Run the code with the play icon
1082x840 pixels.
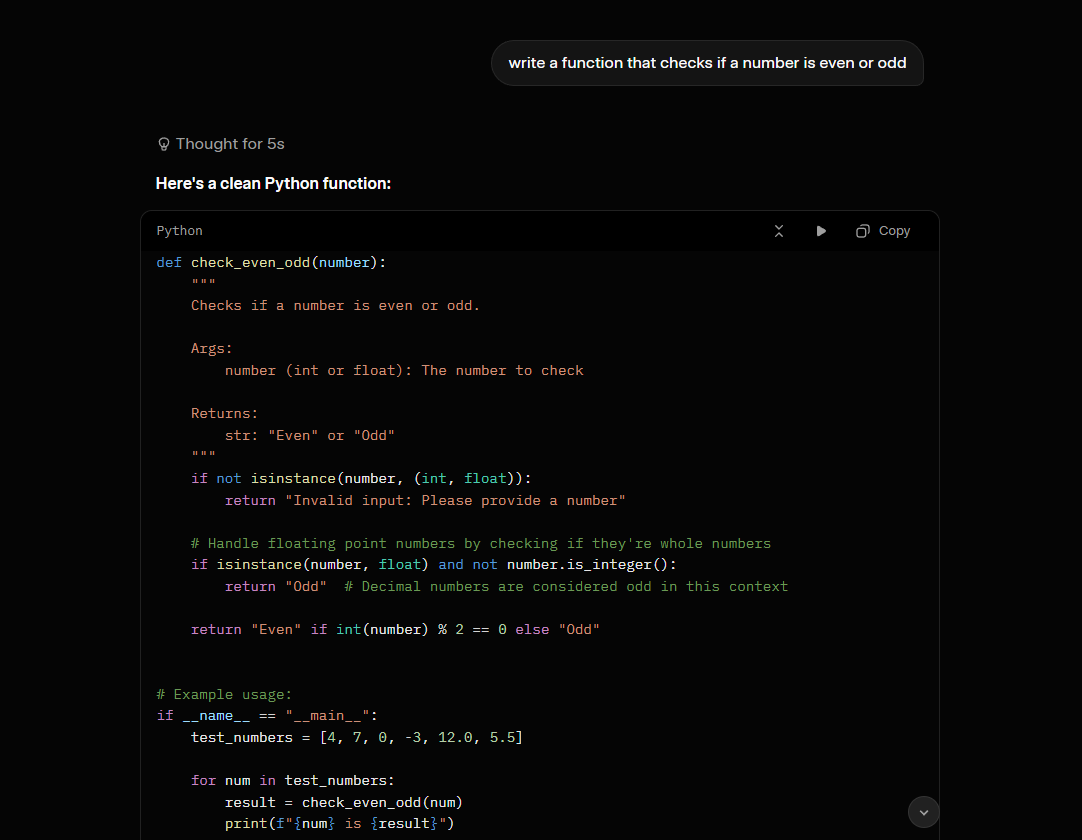(820, 231)
